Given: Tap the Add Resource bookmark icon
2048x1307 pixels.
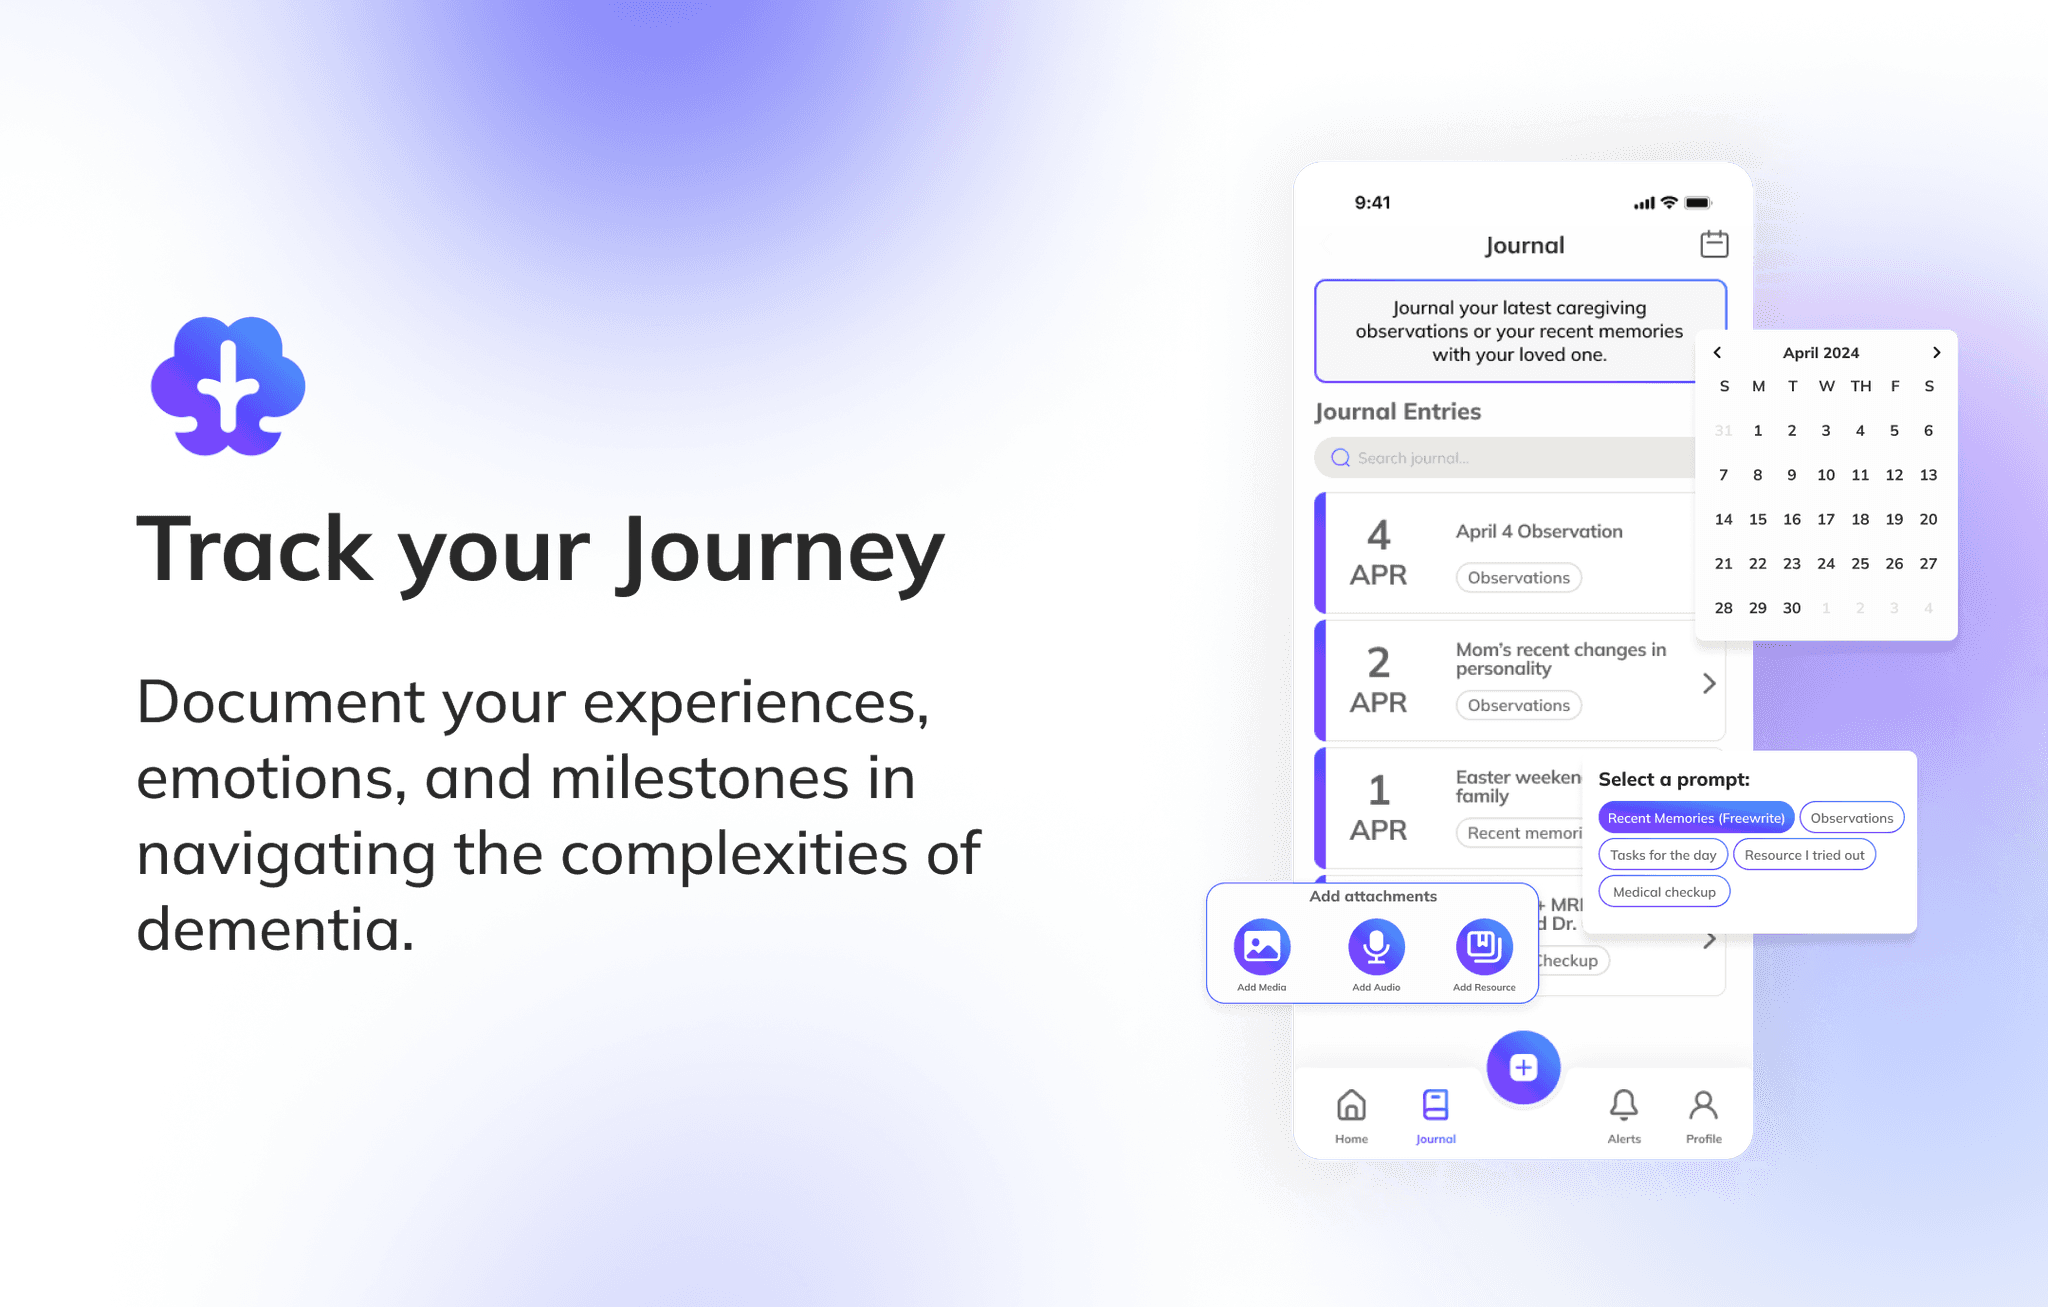Looking at the screenshot, I should tap(1484, 946).
